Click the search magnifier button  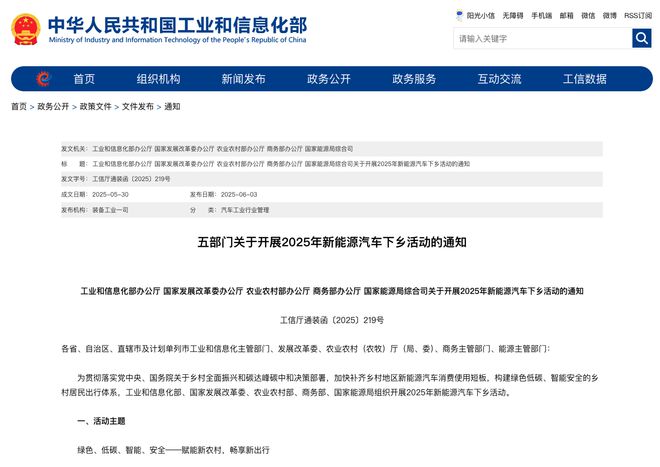click(x=641, y=38)
